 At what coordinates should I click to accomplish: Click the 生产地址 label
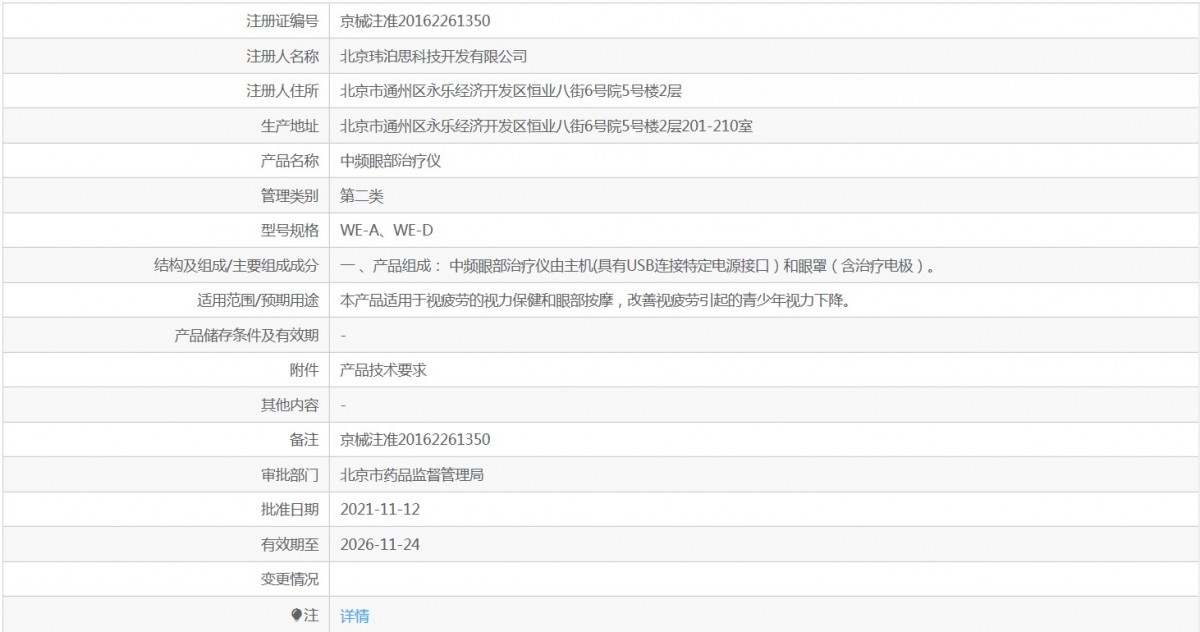tap(289, 126)
